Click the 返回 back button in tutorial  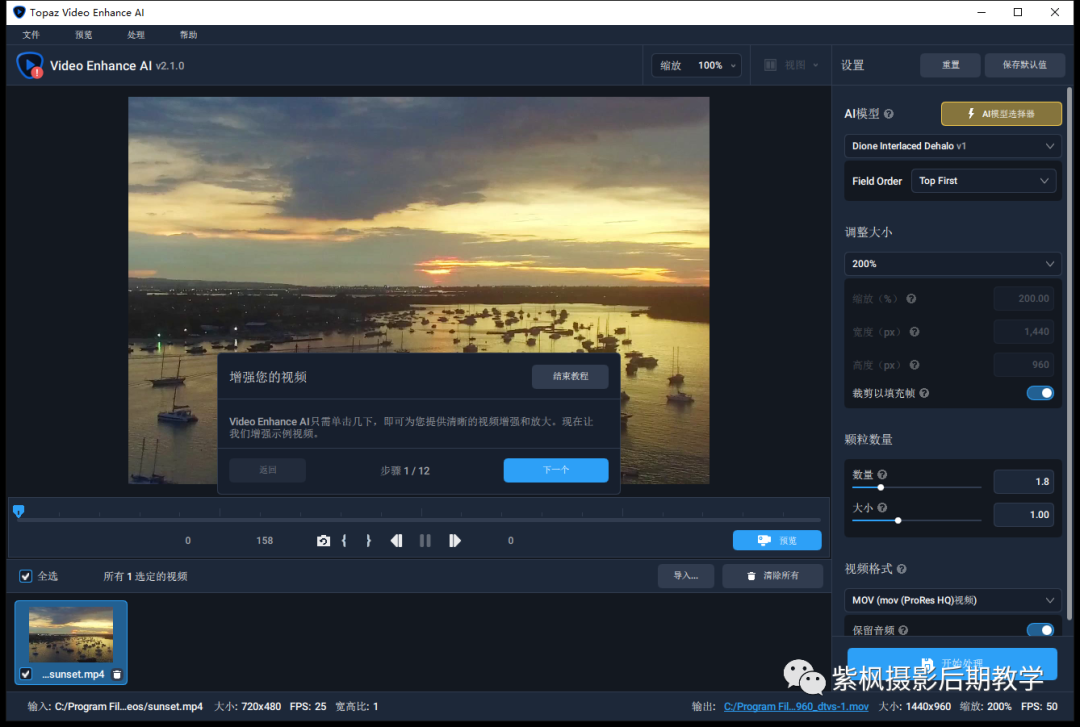point(267,470)
